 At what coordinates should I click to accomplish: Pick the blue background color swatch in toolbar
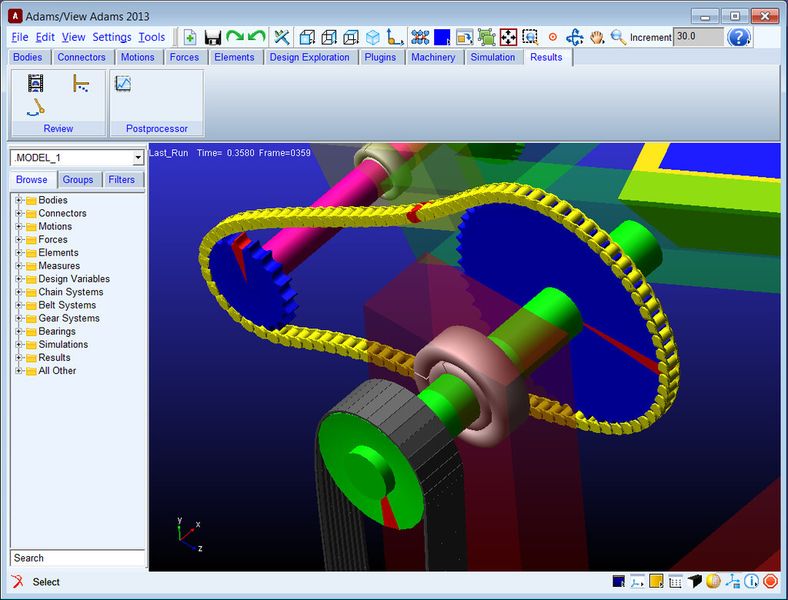tap(442, 37)
